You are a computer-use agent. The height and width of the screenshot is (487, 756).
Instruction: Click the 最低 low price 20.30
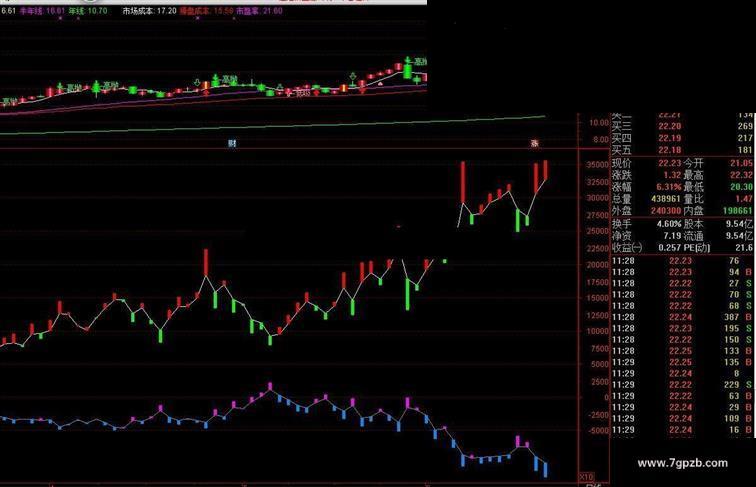[741, 187]
